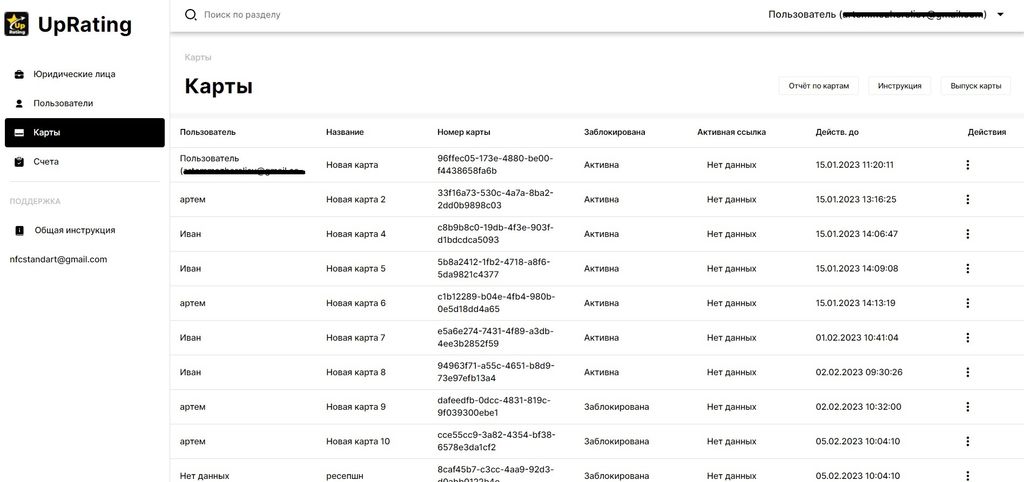Select Карты in the sidebar

(x=84, y=133)
